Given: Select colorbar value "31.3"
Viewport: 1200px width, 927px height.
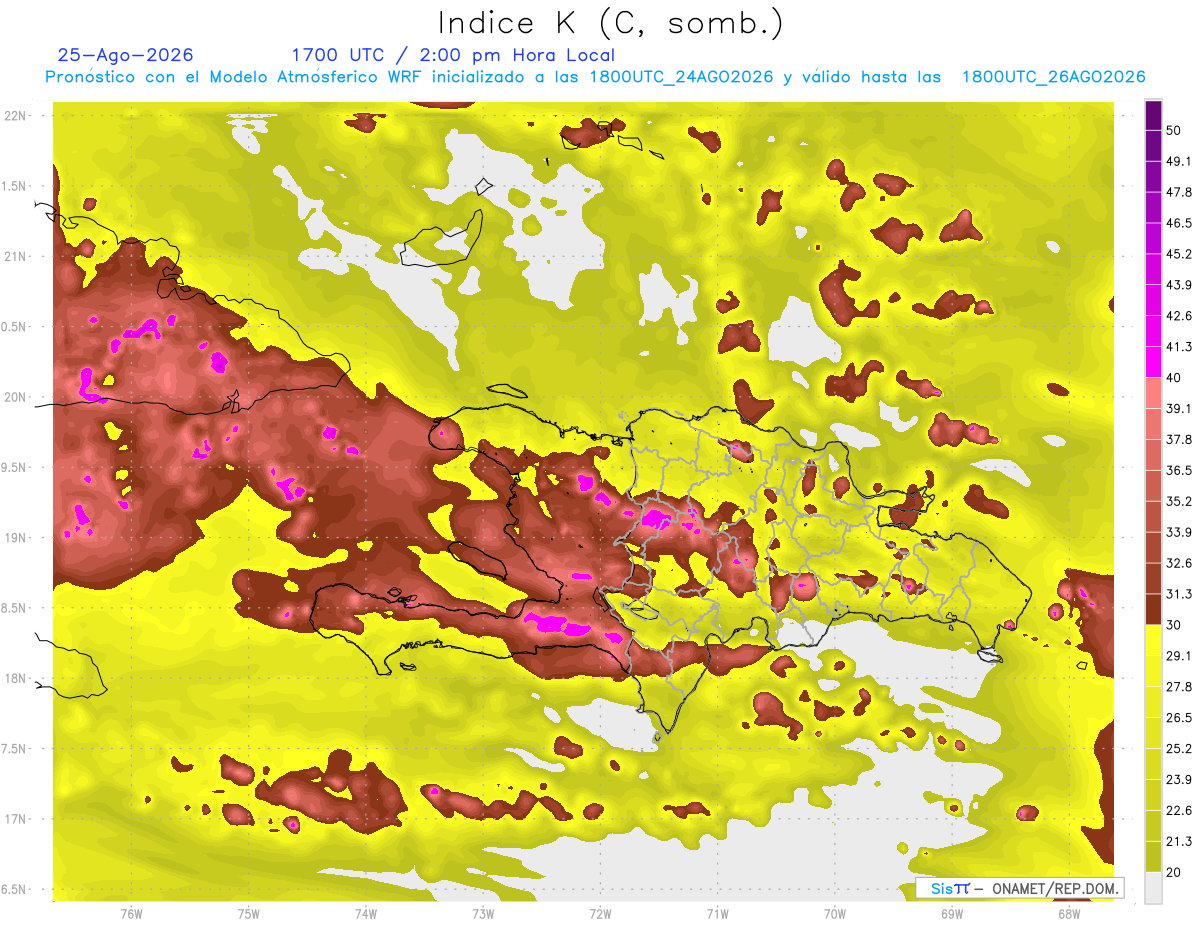Looking at the screenshot, I should click(1180, 594).
